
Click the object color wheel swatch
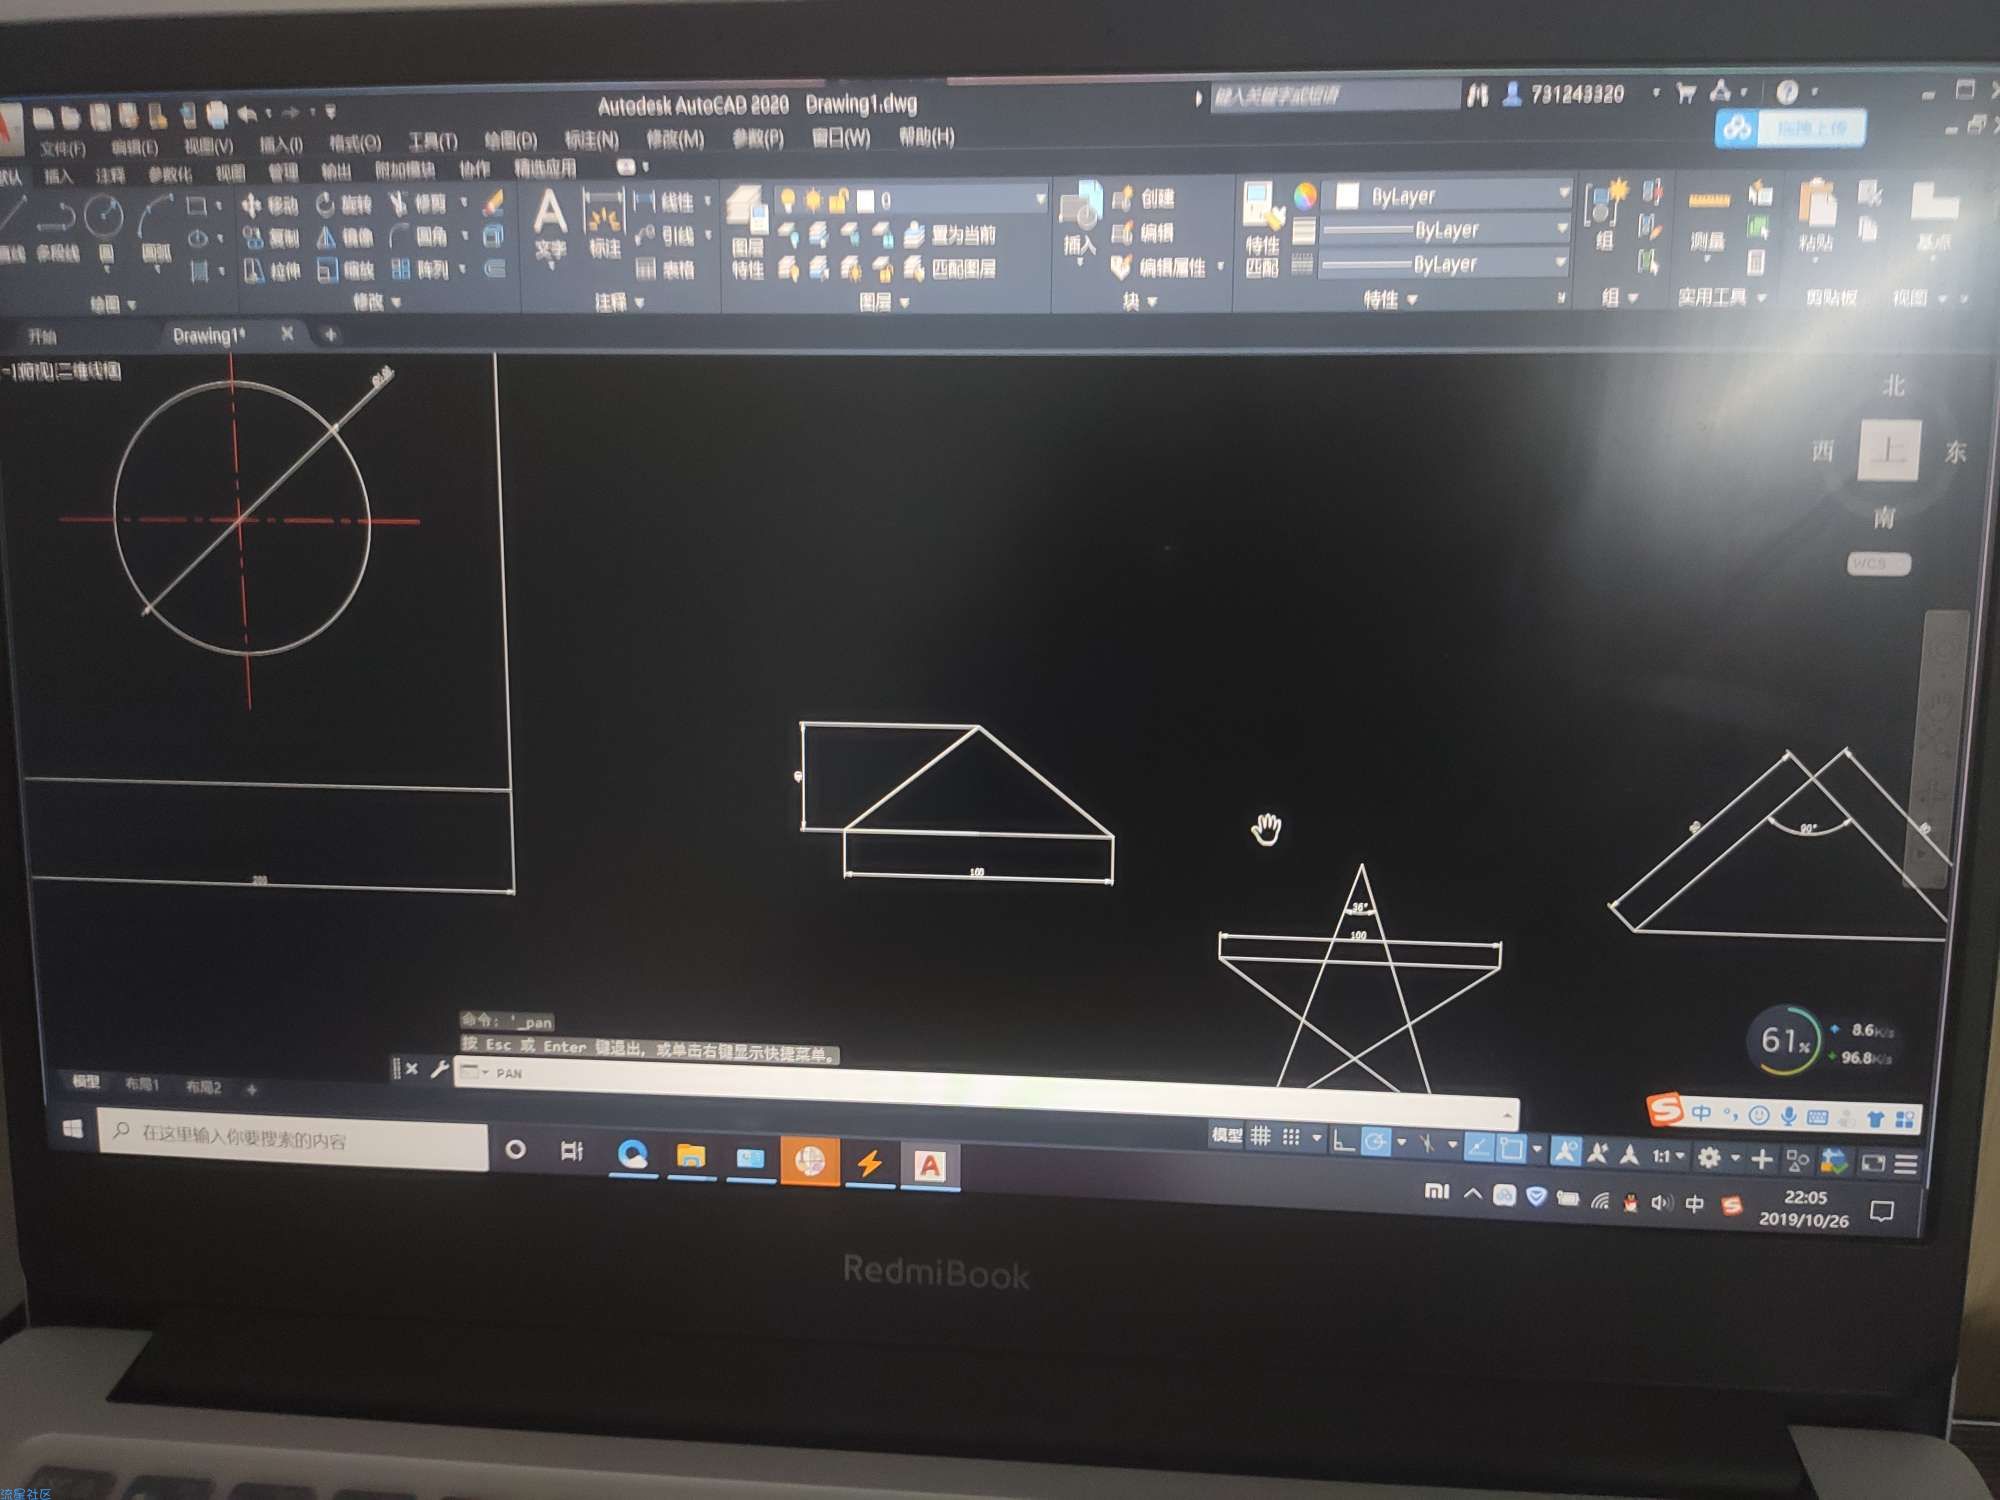point(1305,196)
